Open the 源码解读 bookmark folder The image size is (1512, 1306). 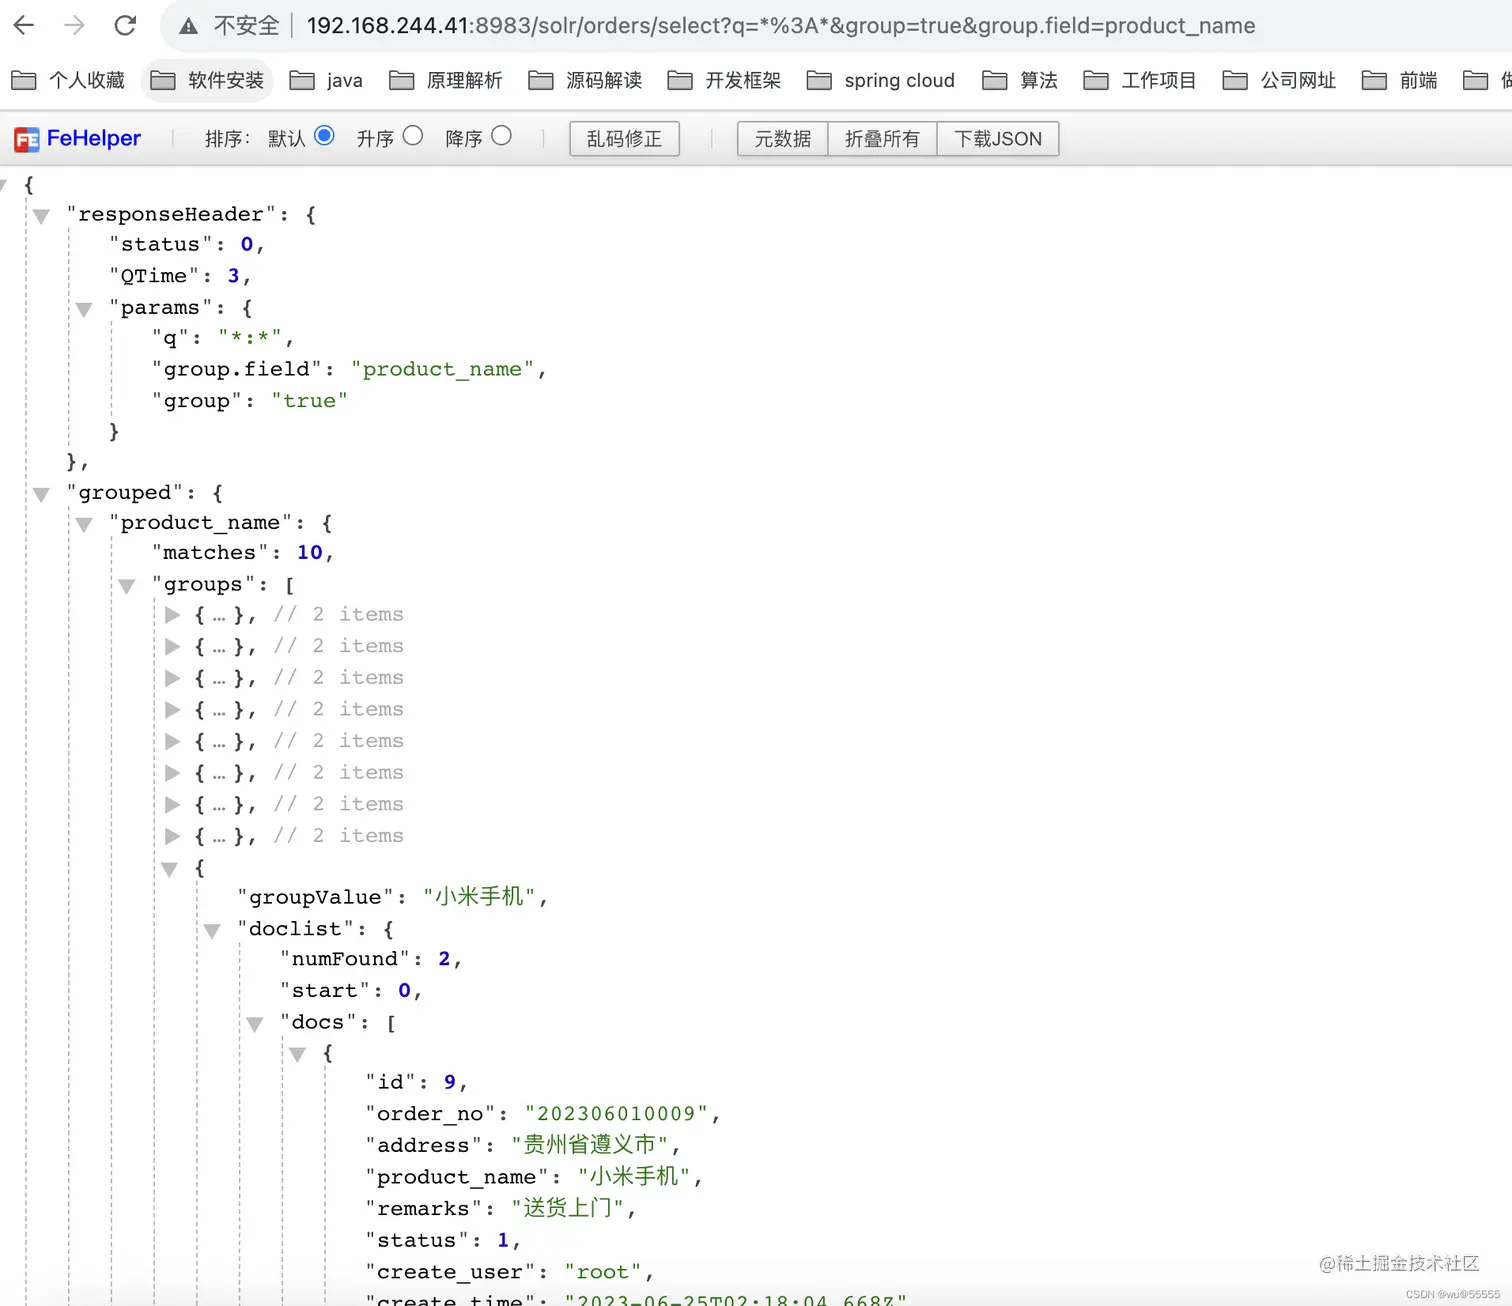585,80
